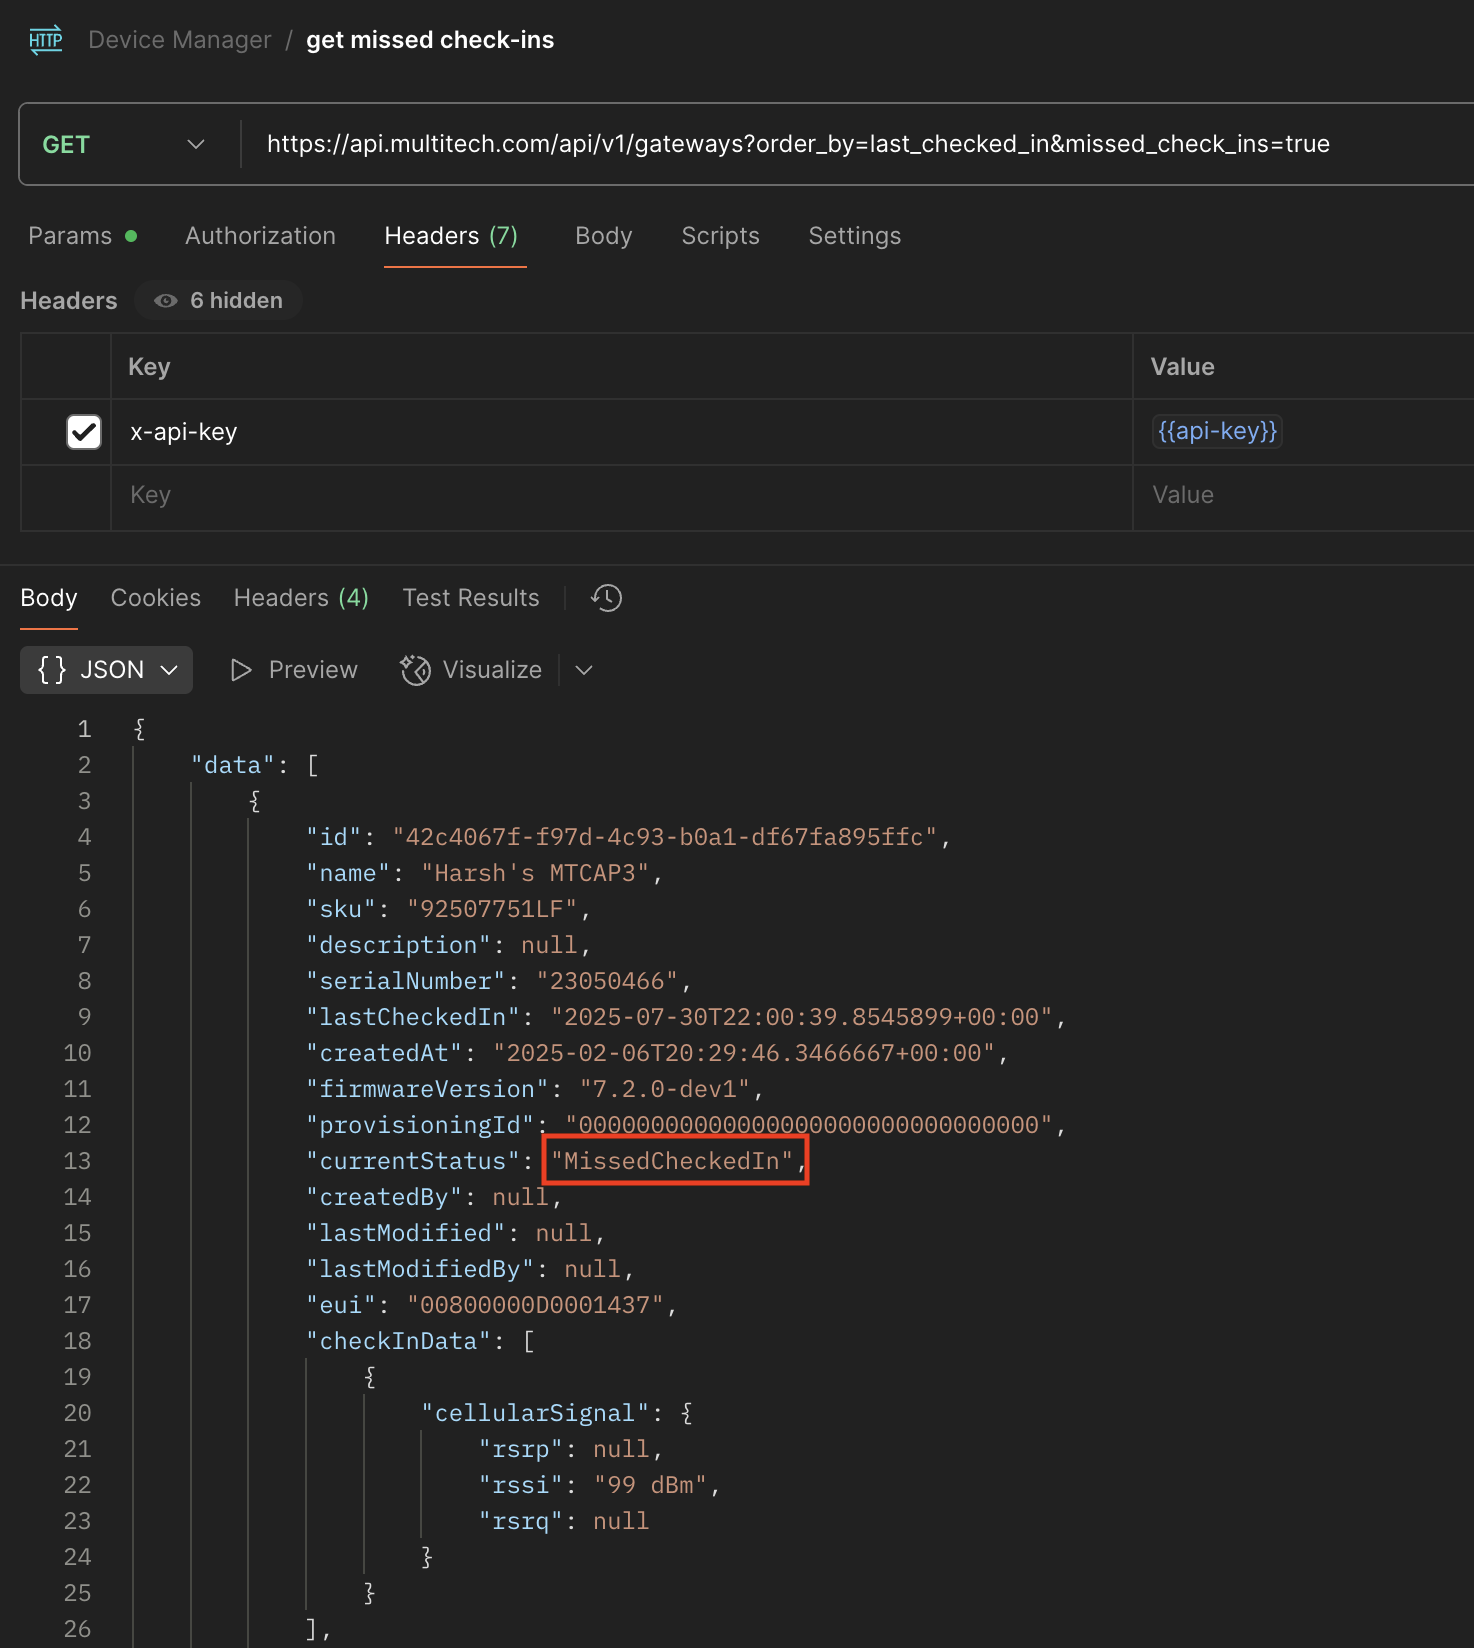1474x1648 pixels.
Task: Click the id value "42c4067f-f97d-4c93-b0a1-df67fa895ffc"
Action: [x=665, y=837]
